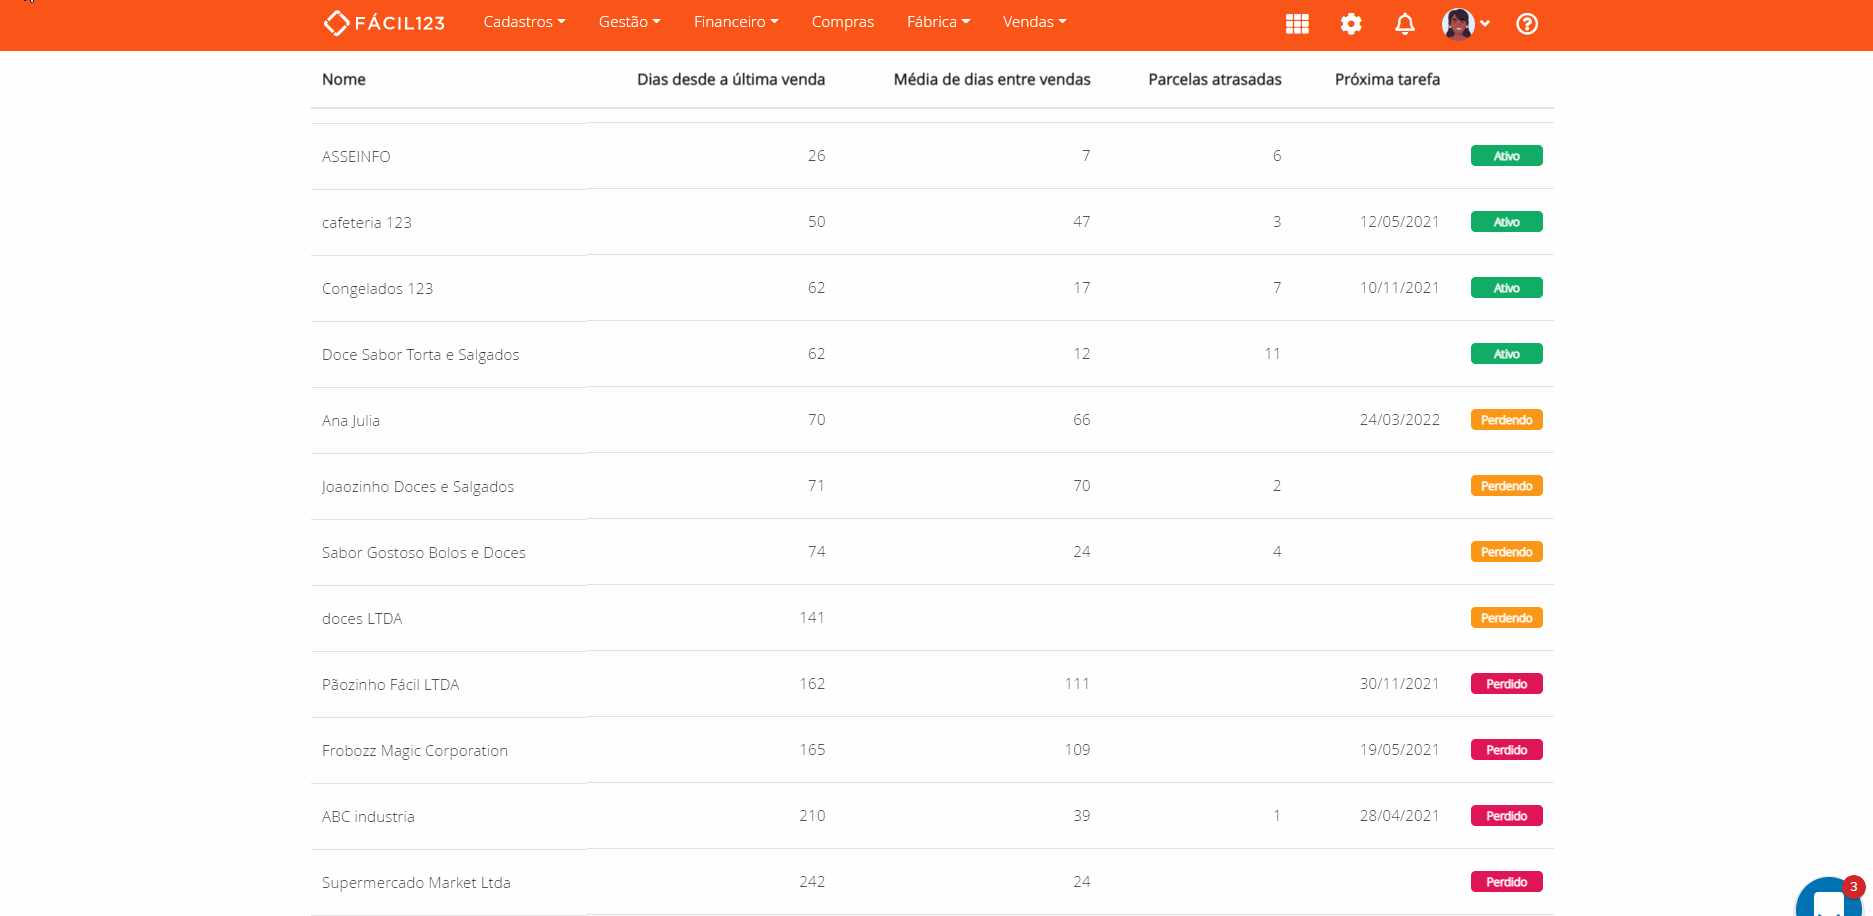
Task: Click the Perdendo badge for Ana Julia
Action: (x=1506, y=420)
